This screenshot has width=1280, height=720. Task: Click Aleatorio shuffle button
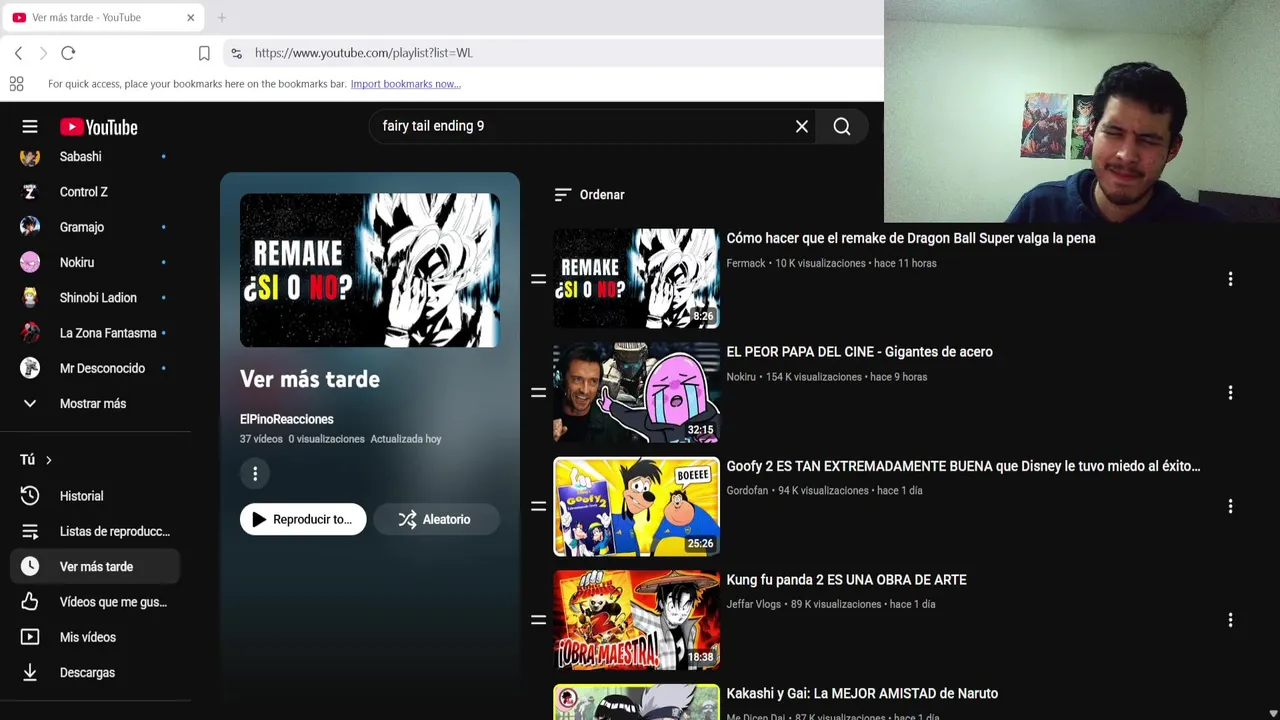436,519
